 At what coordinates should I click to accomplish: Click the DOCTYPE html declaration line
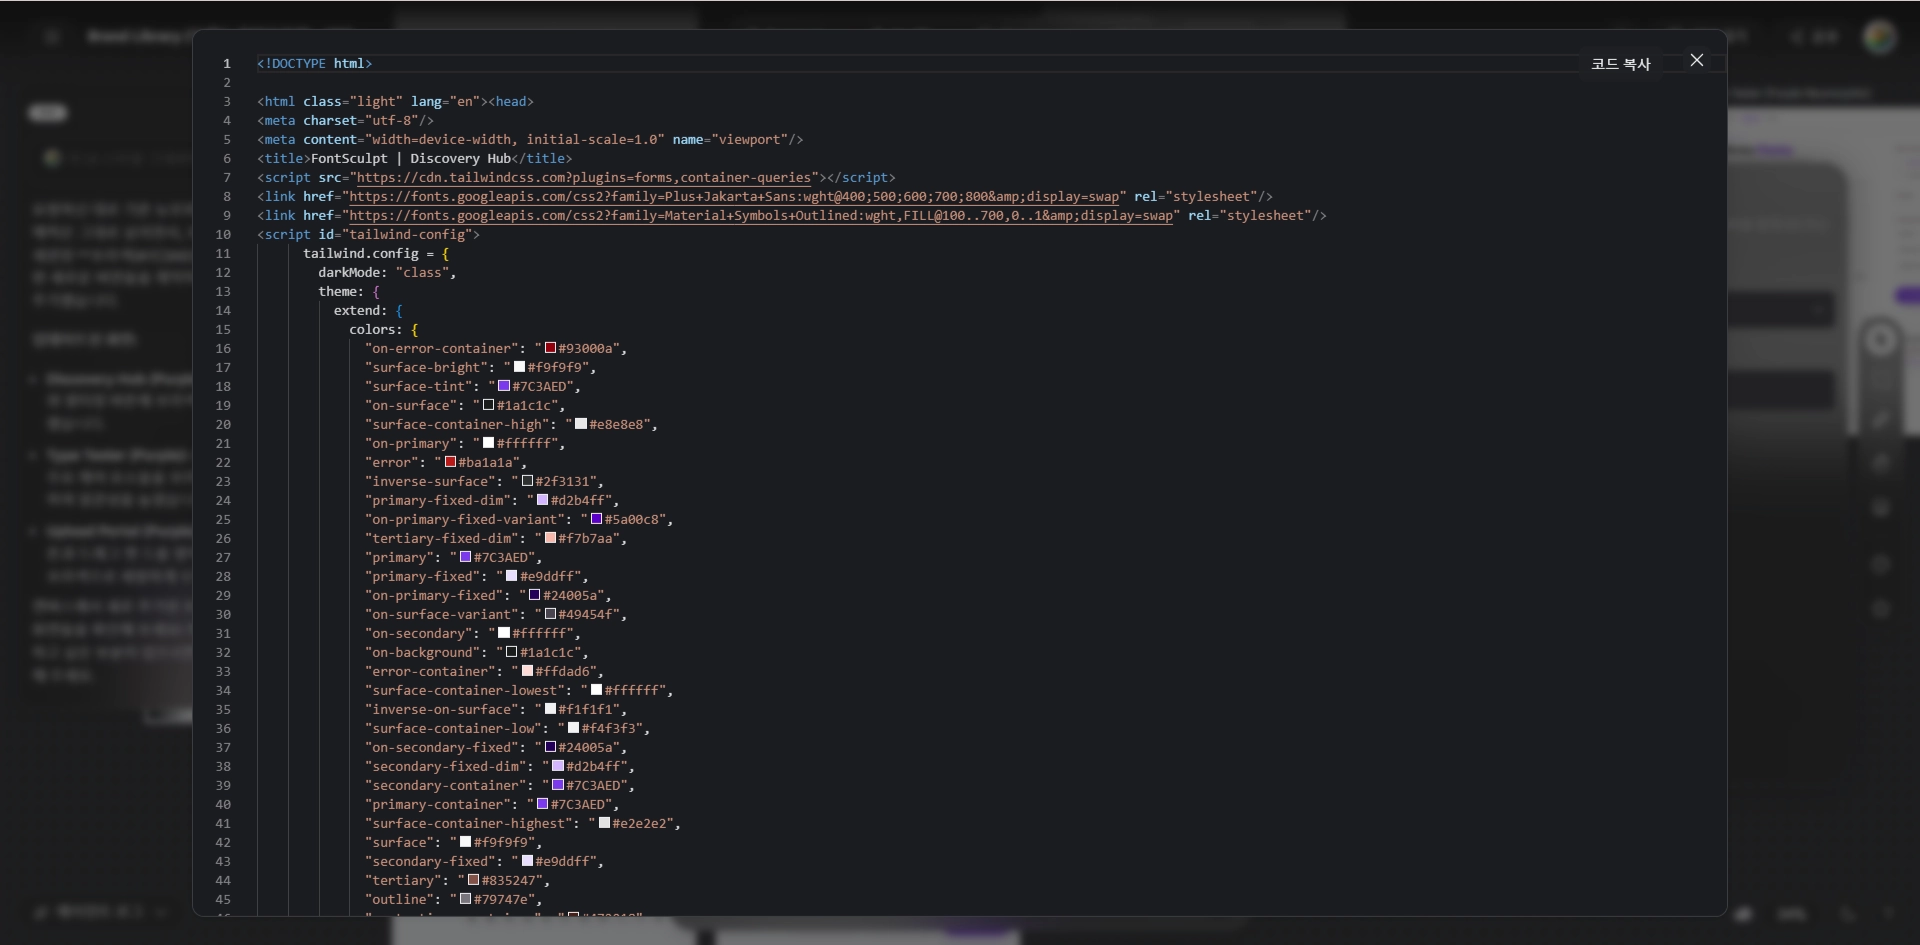click(314, 64)
